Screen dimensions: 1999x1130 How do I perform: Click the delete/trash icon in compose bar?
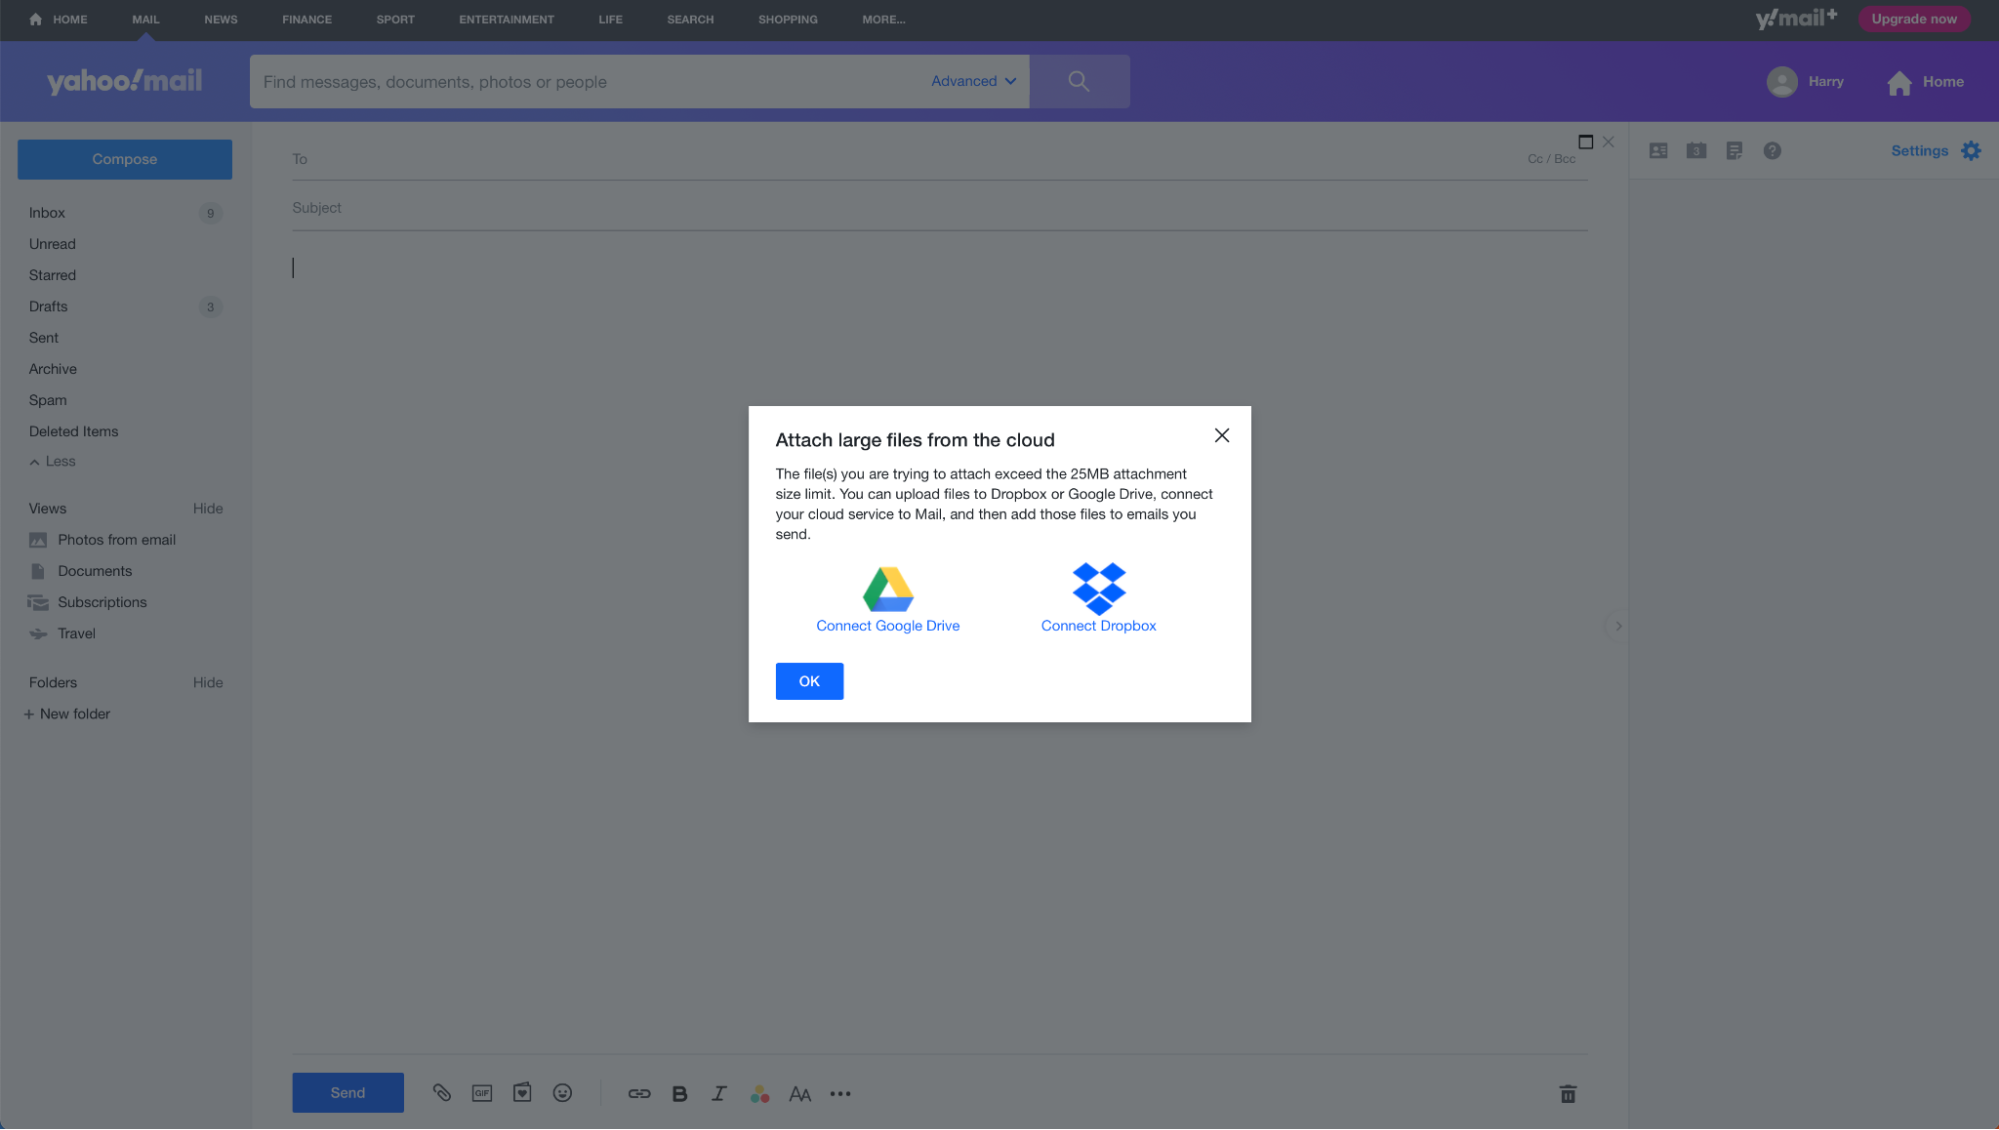tap(1568, 1094)
